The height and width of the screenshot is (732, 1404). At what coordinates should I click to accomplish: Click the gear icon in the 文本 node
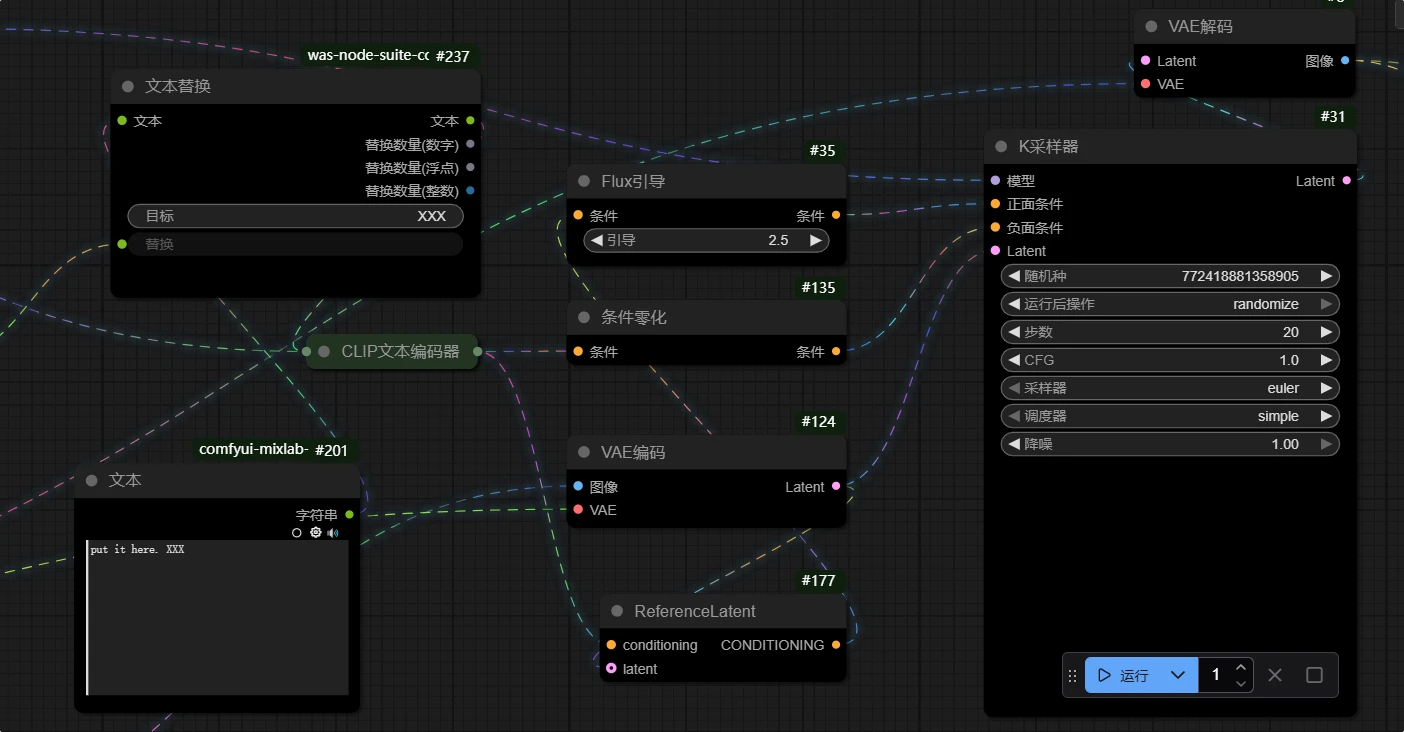pos(315,533)
